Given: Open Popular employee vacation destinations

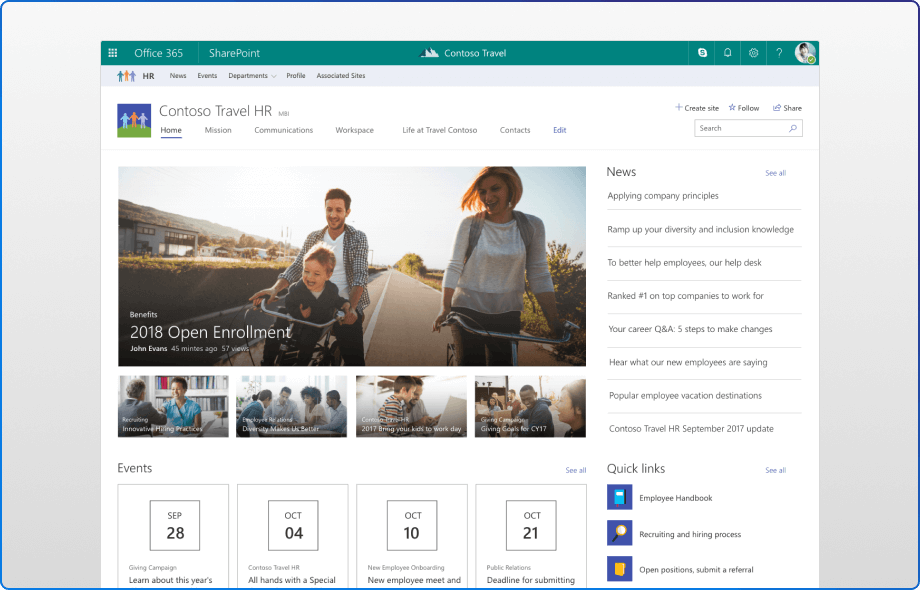Looking at the screenshot, I should point(685,396).
